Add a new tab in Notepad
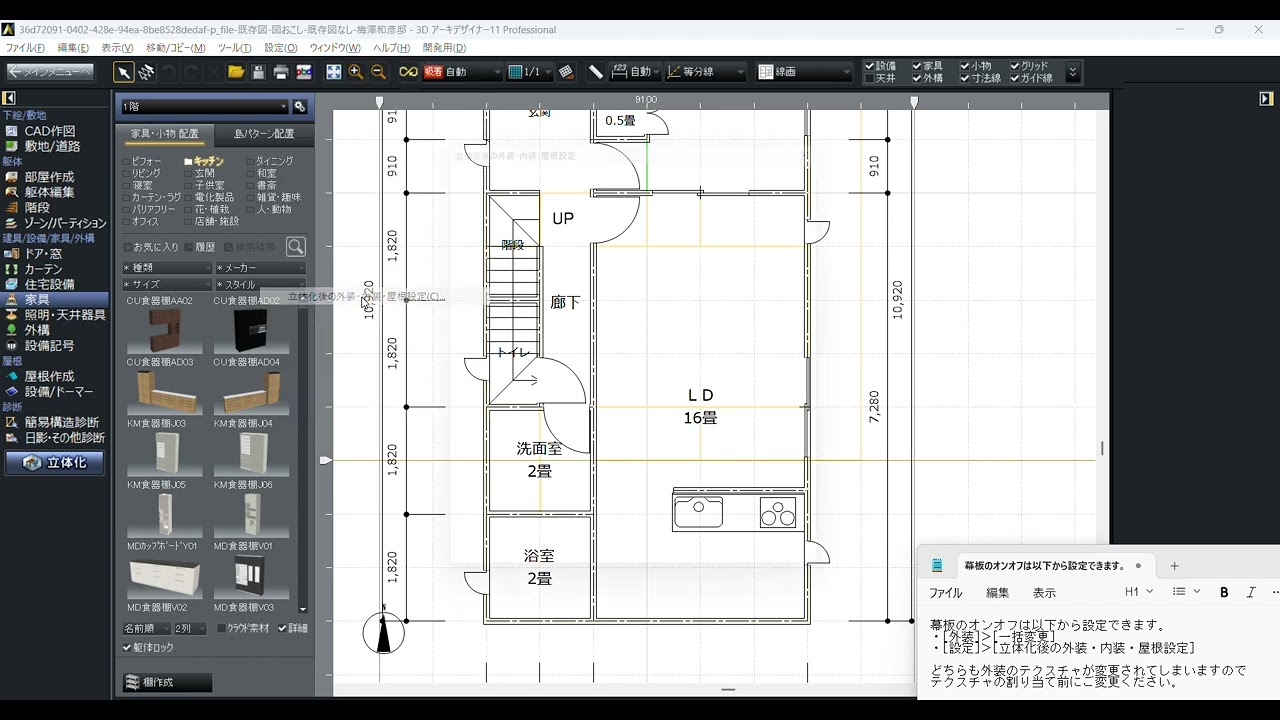Viewport: 1280px width, 720px height. (x=1175, y=566)
